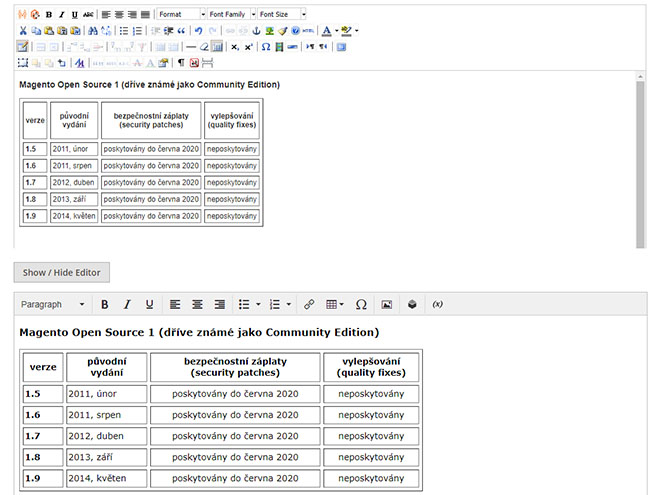This screenshot has height=495, width=660.
Task: Open the Paragraph format dropdown
Action: pos(53,304)
